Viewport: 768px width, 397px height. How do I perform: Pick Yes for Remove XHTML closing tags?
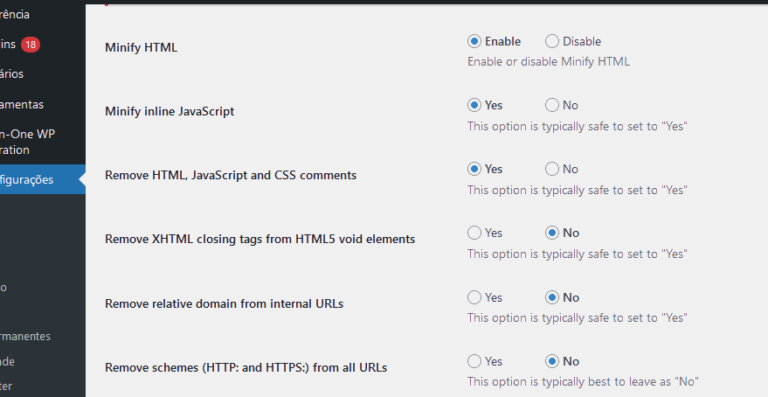point(474,233)
